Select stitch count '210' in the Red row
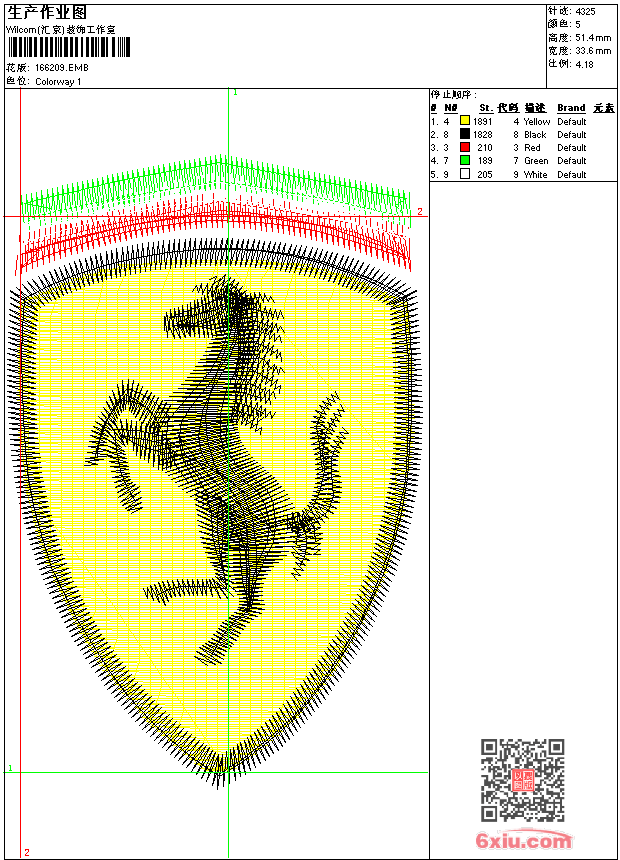This screenshot has width=620, height=860. (x=485, y=148)
